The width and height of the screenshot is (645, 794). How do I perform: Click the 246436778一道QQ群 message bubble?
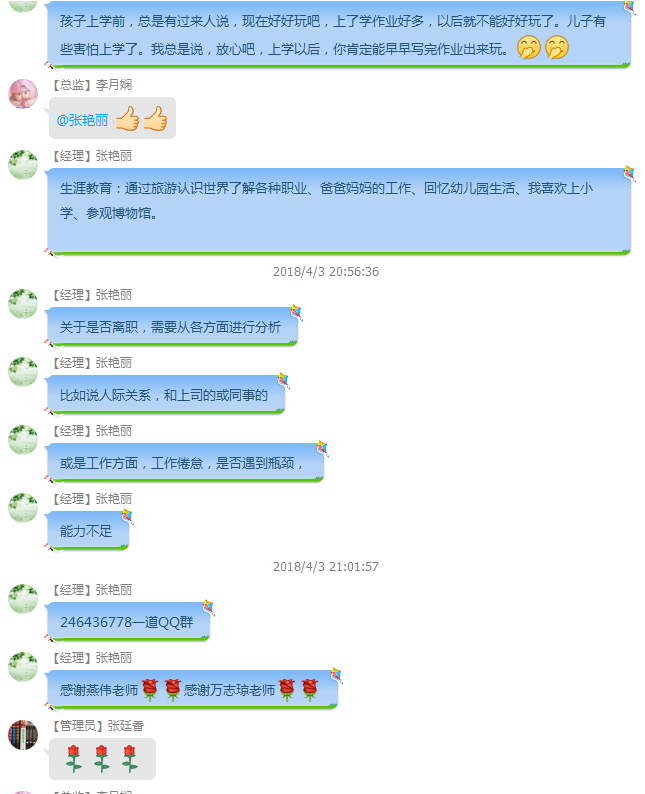pos(128,622)
